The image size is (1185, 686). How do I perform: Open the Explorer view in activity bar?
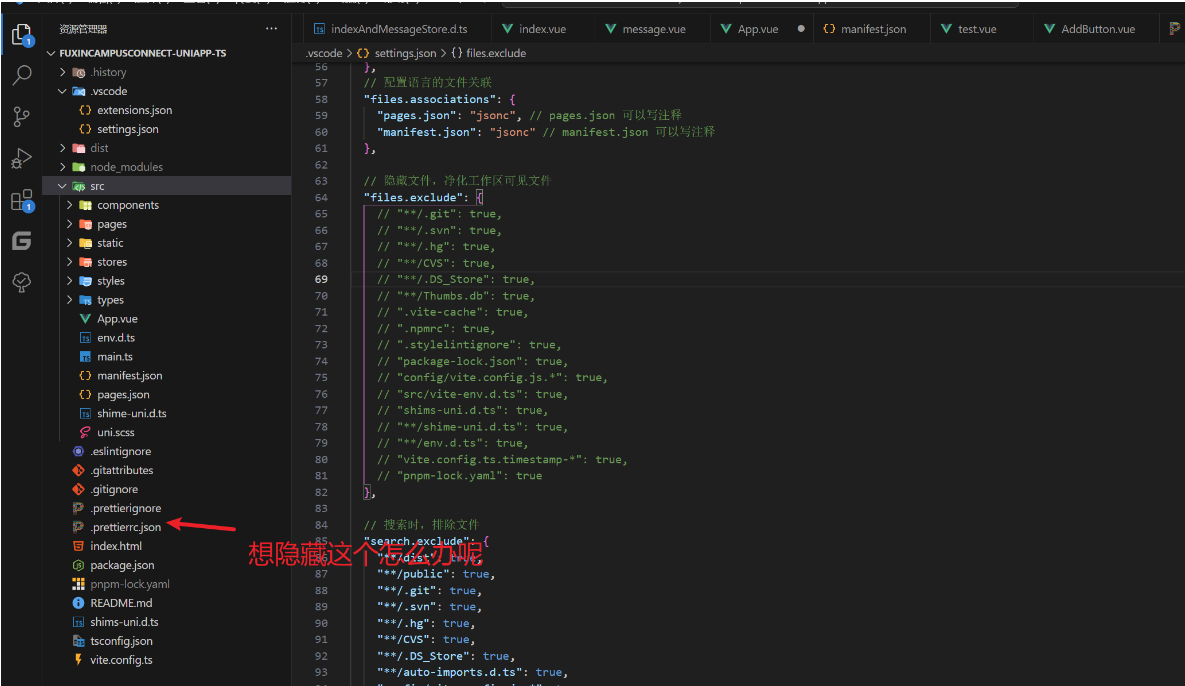[22, 35]
